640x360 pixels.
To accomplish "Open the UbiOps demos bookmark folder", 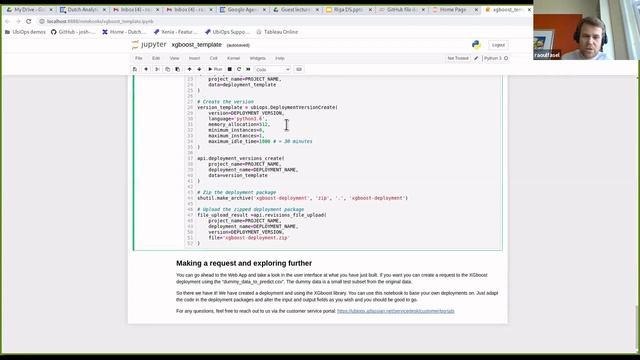I will pos(25,32).
